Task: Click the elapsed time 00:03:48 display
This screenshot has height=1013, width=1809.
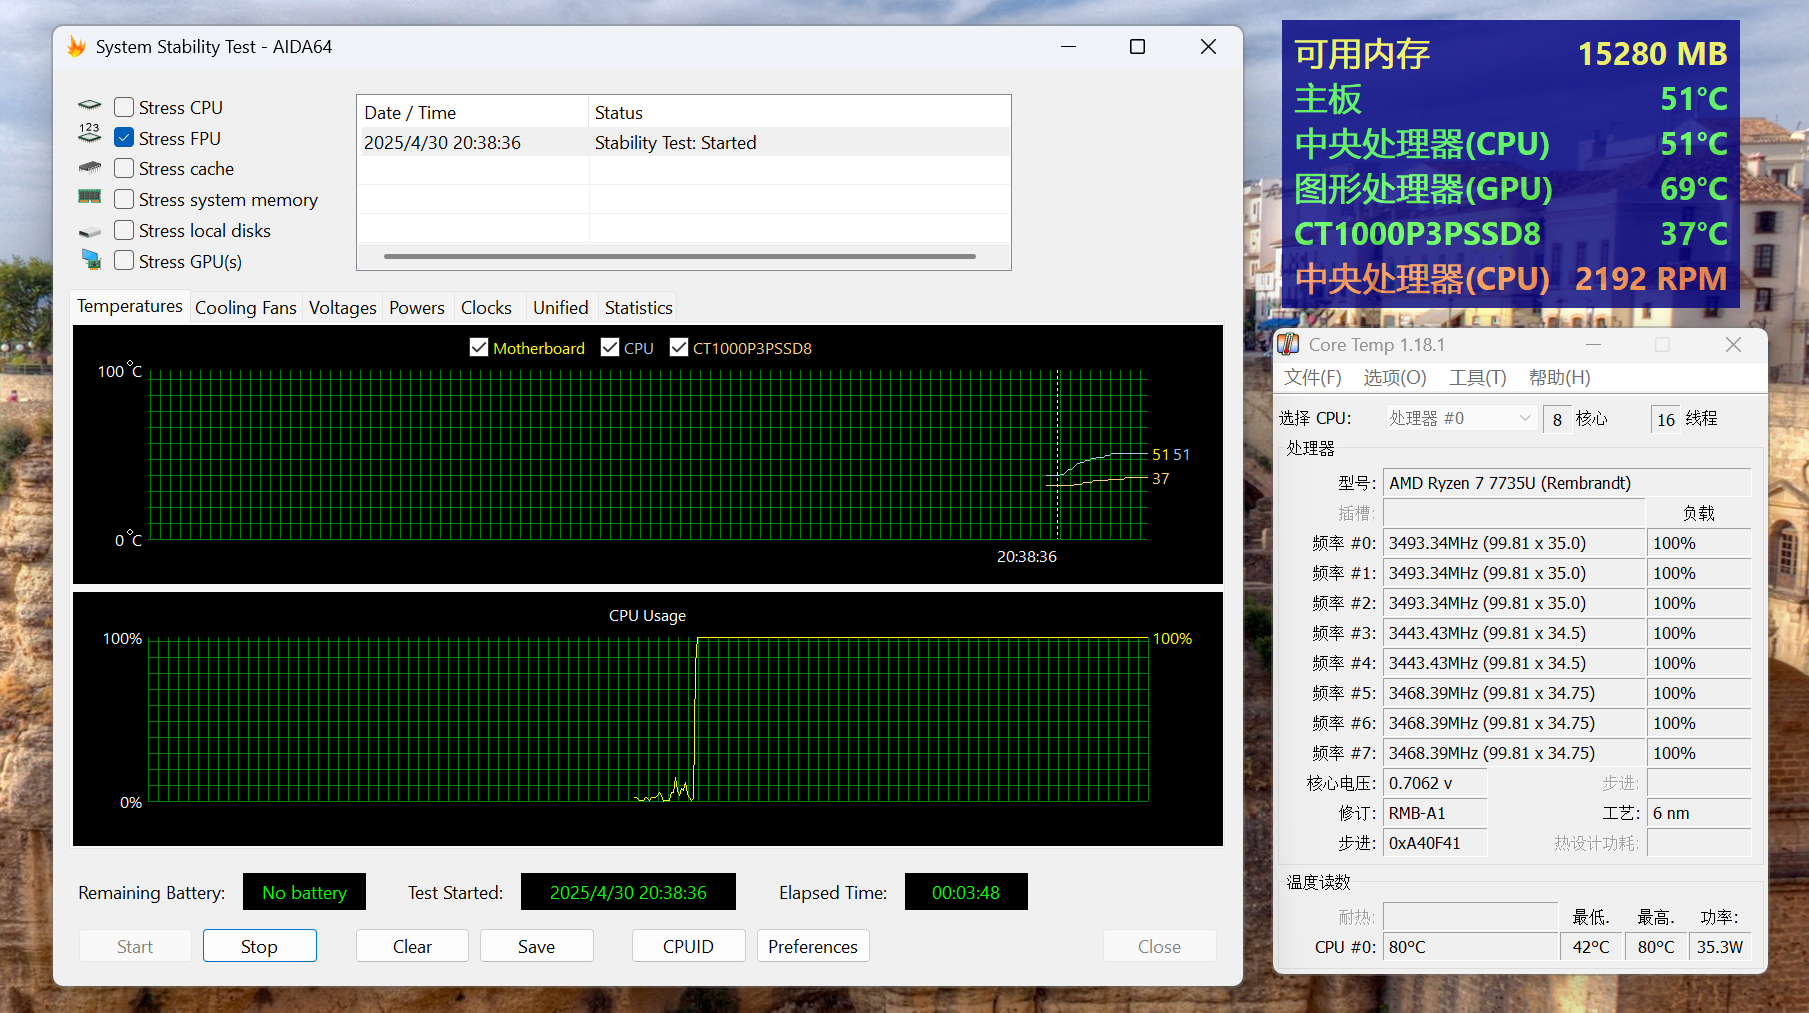Action: tap(966, 892)
